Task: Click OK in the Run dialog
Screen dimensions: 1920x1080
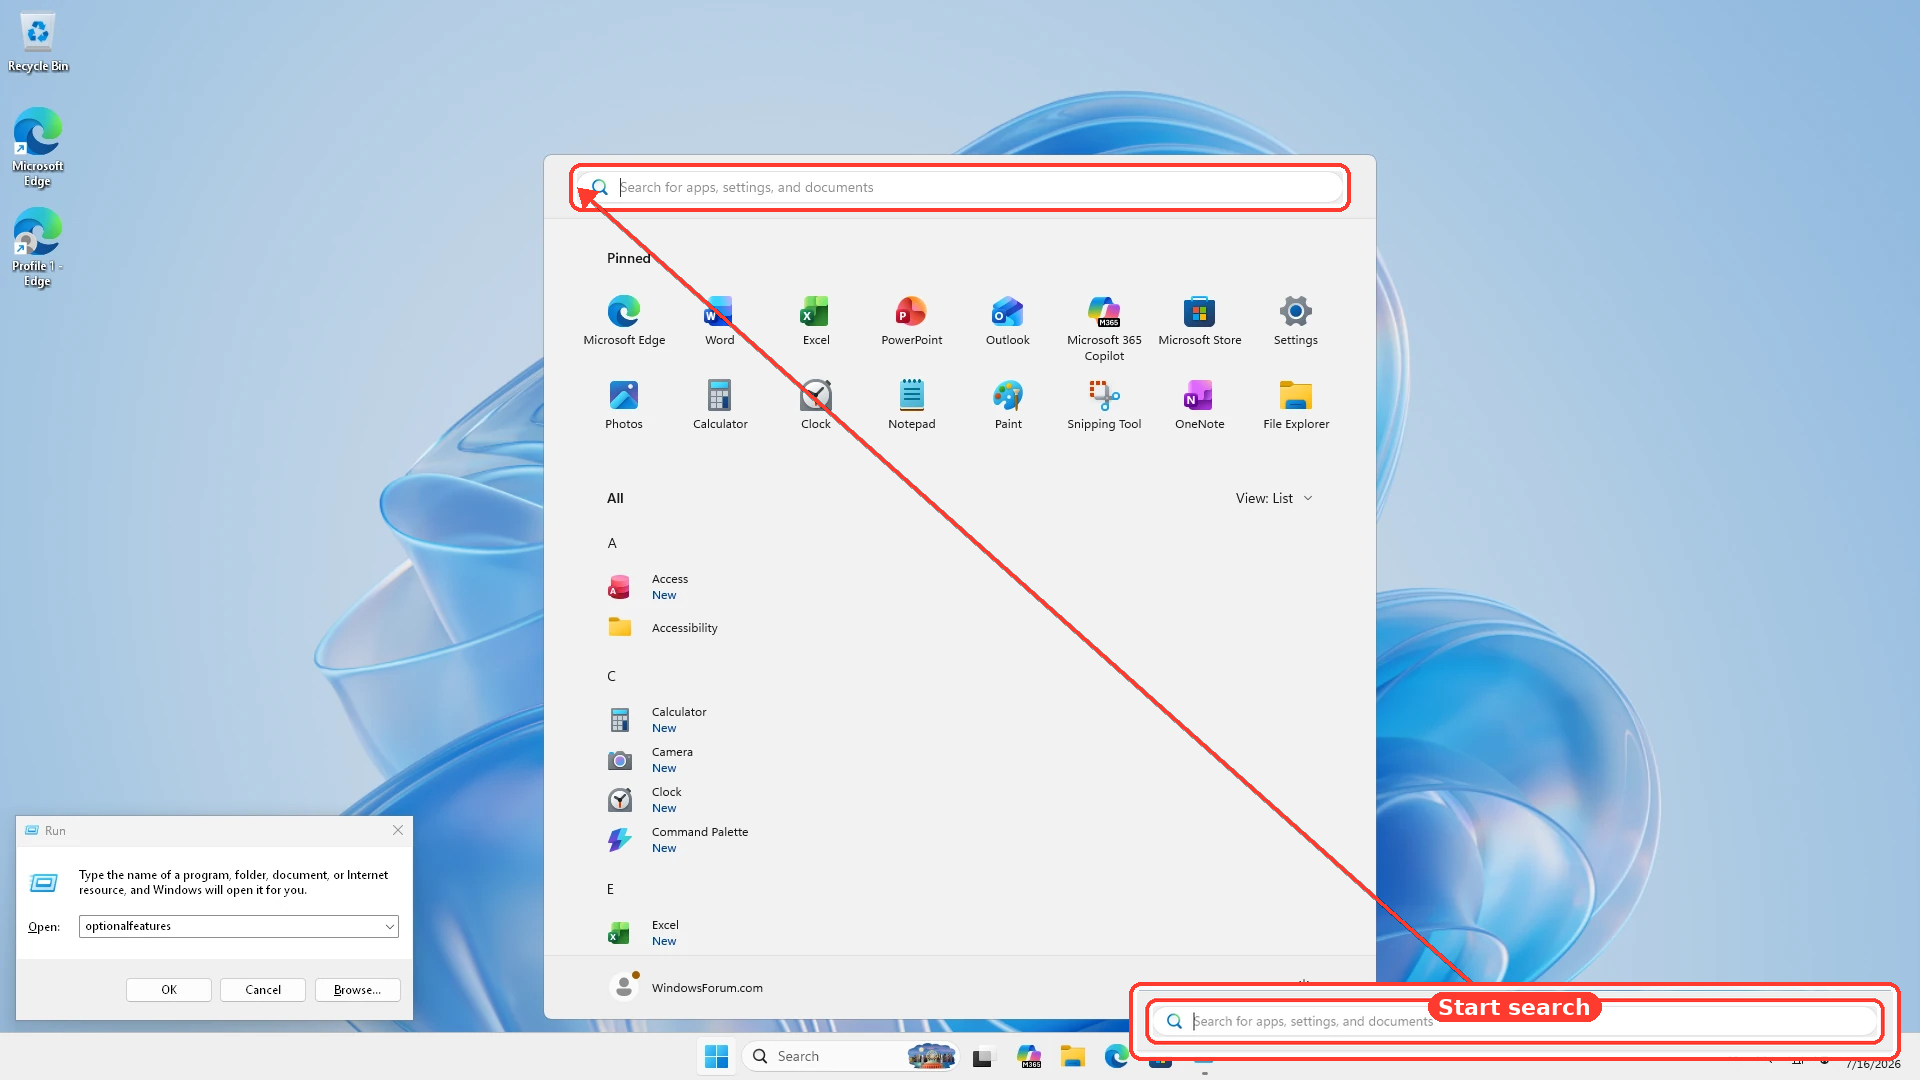Action: 169,990
